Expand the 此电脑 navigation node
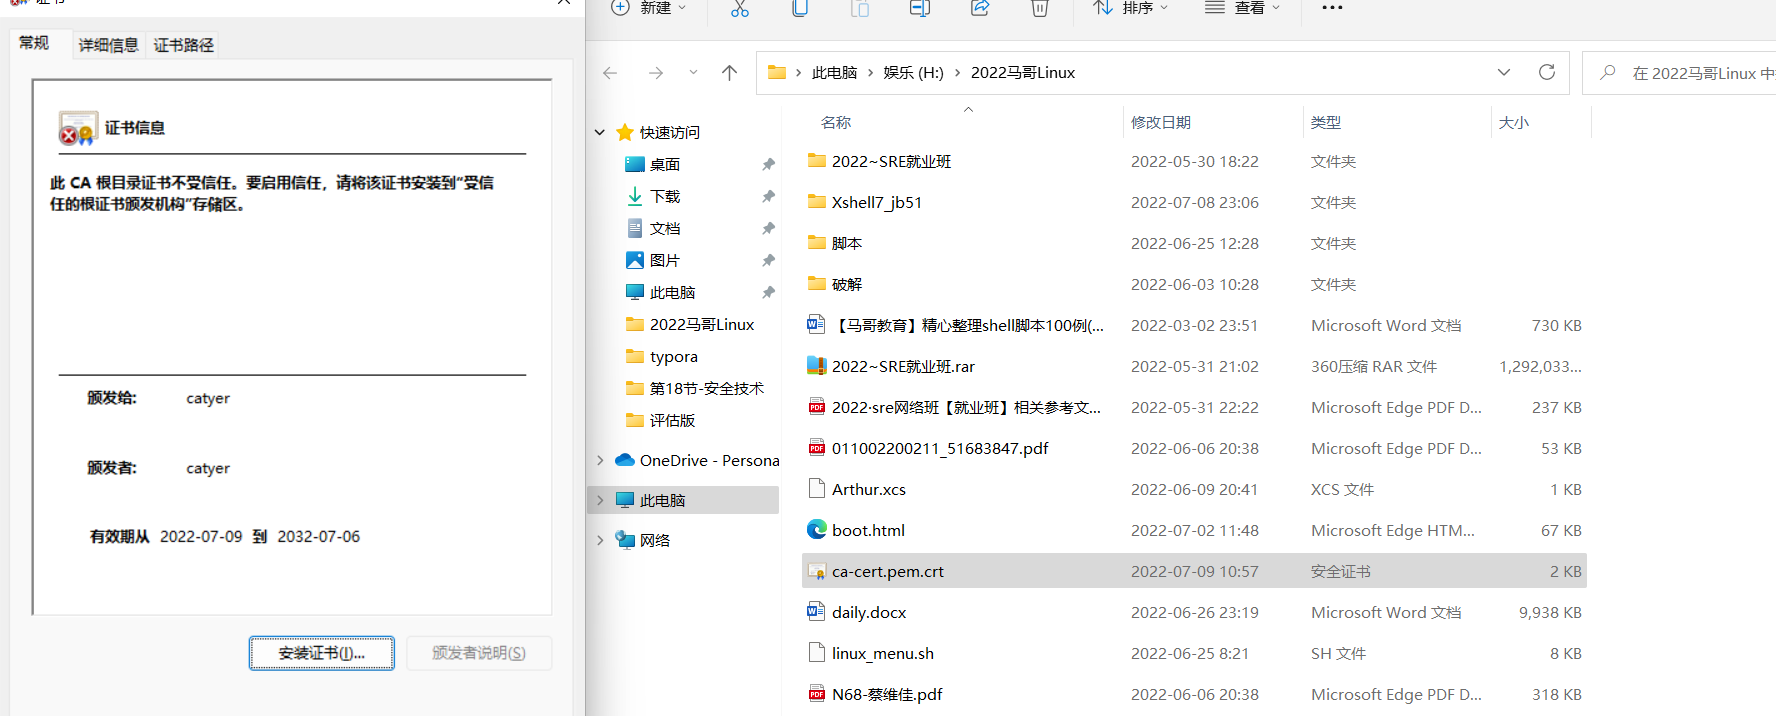 [600, 500]
